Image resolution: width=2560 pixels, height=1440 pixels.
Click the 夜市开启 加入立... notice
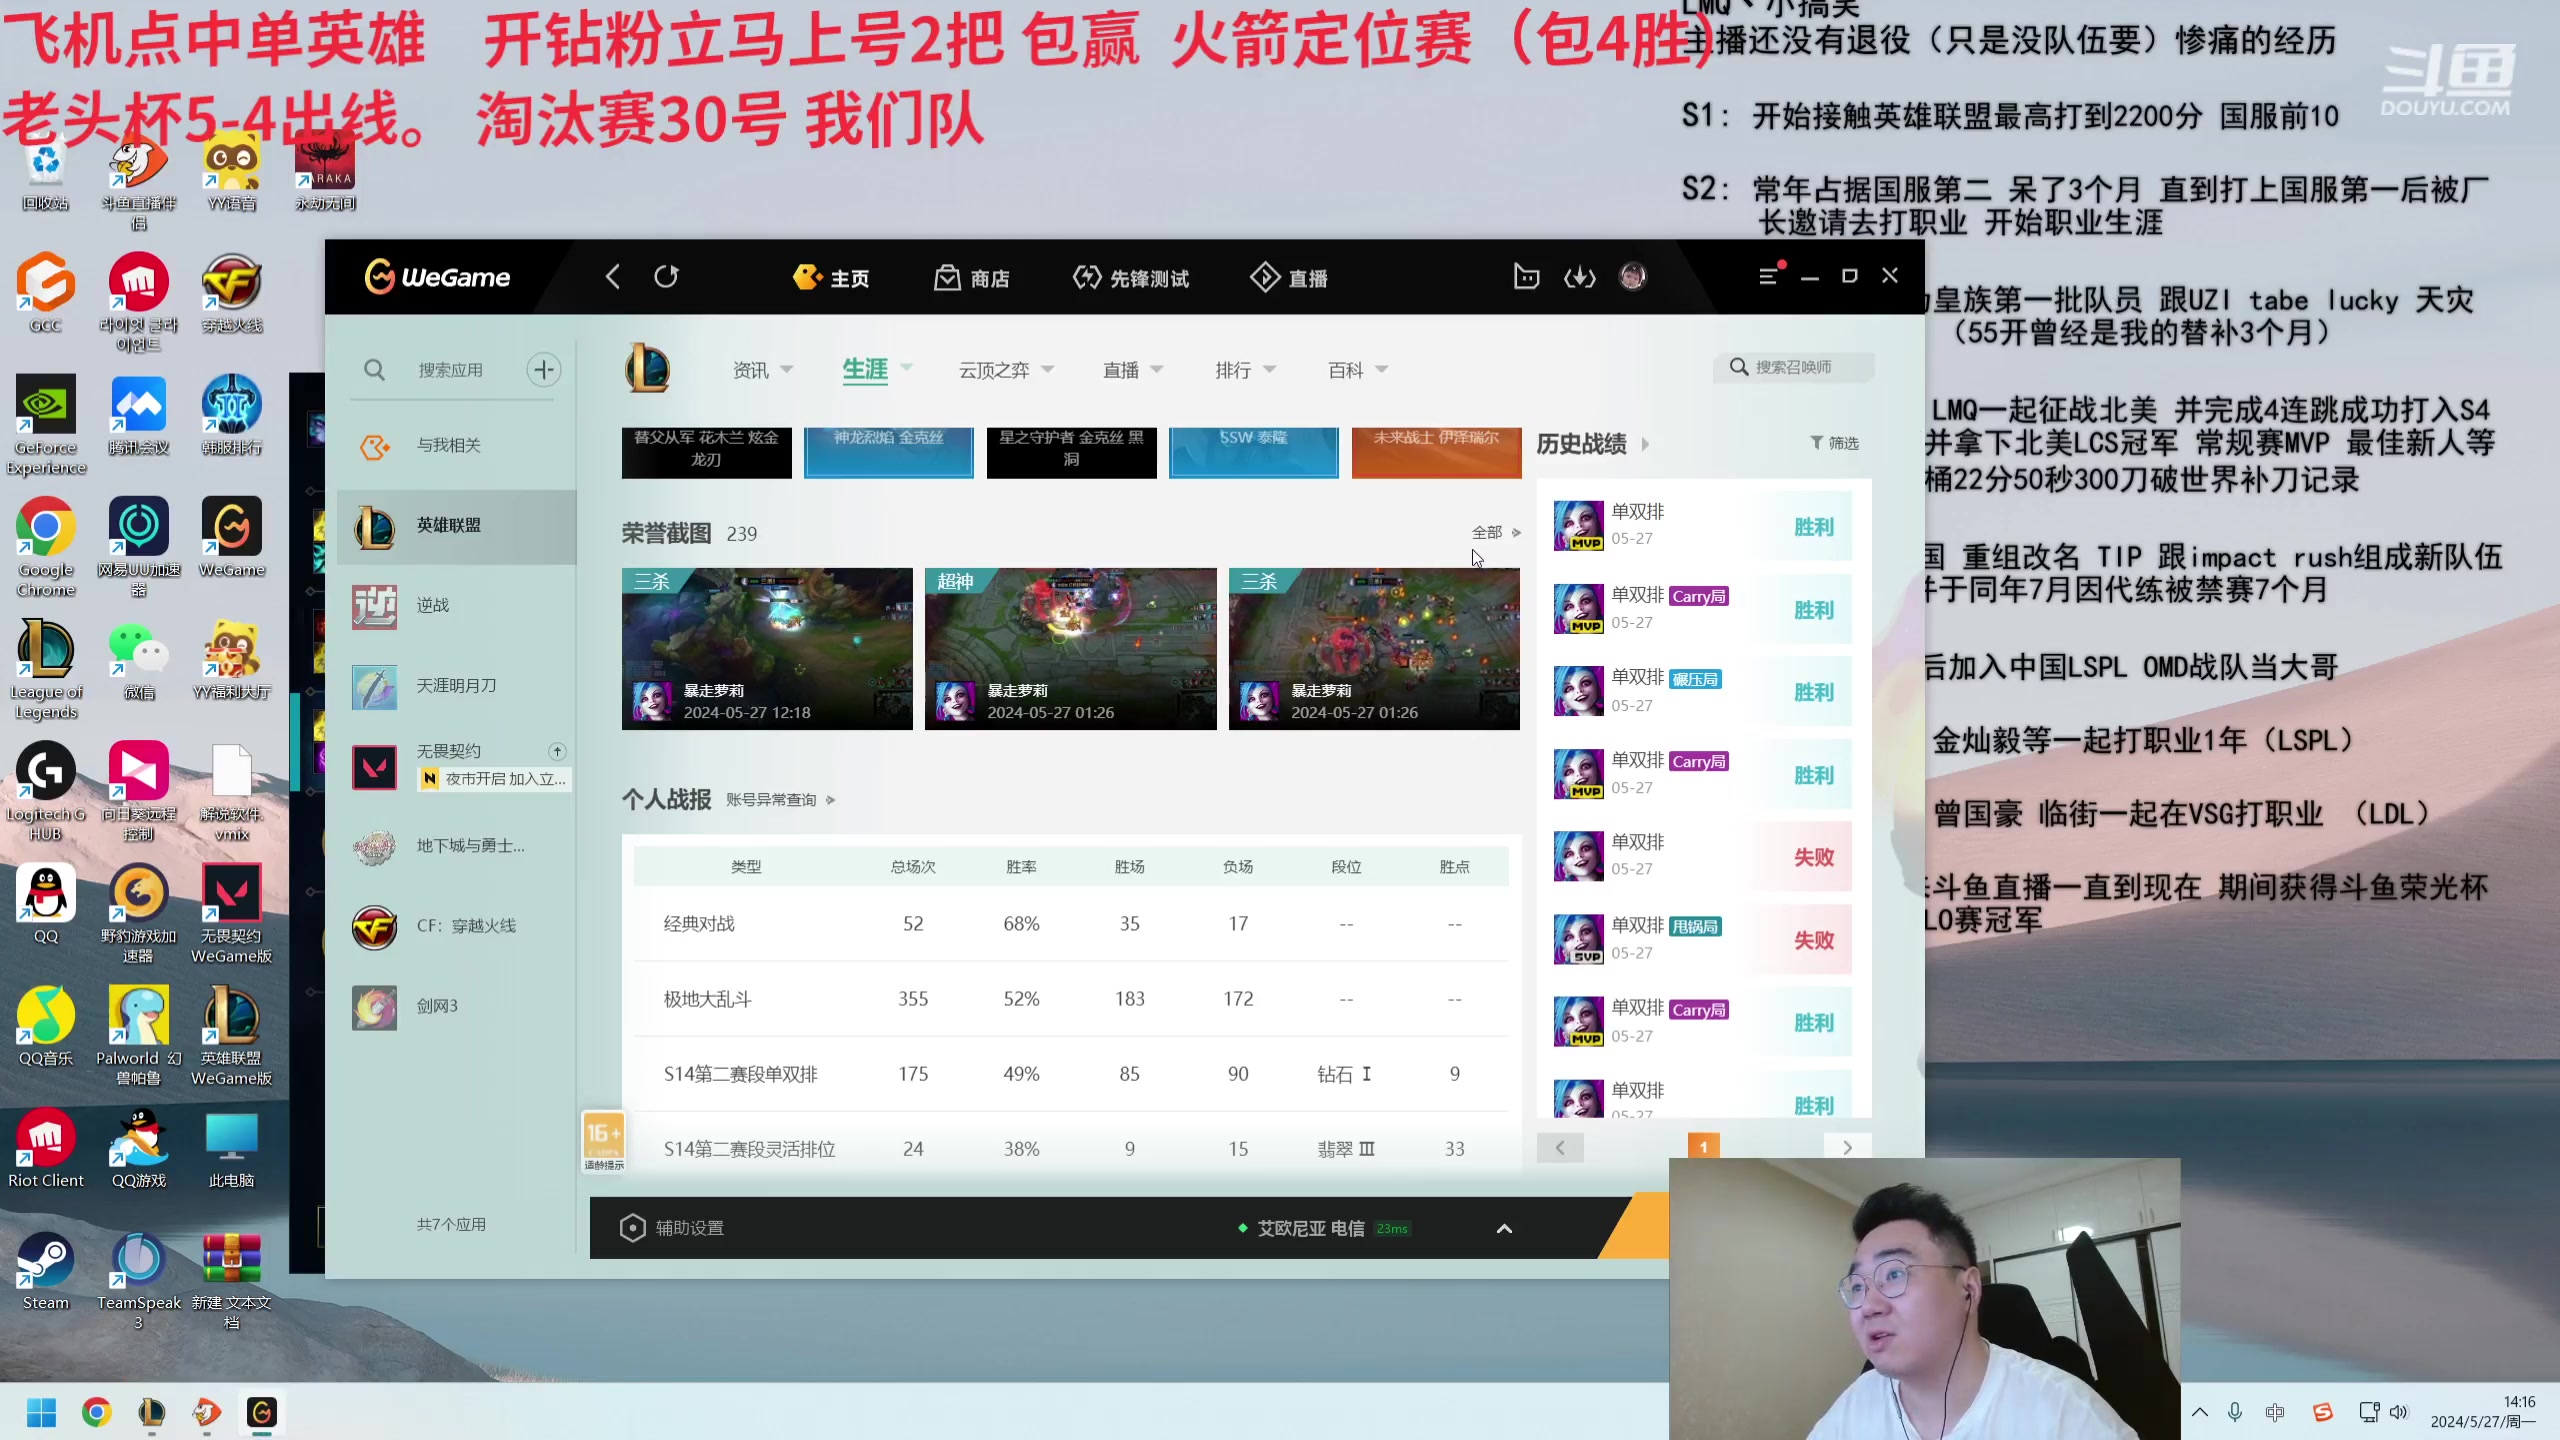coord(495,779)
